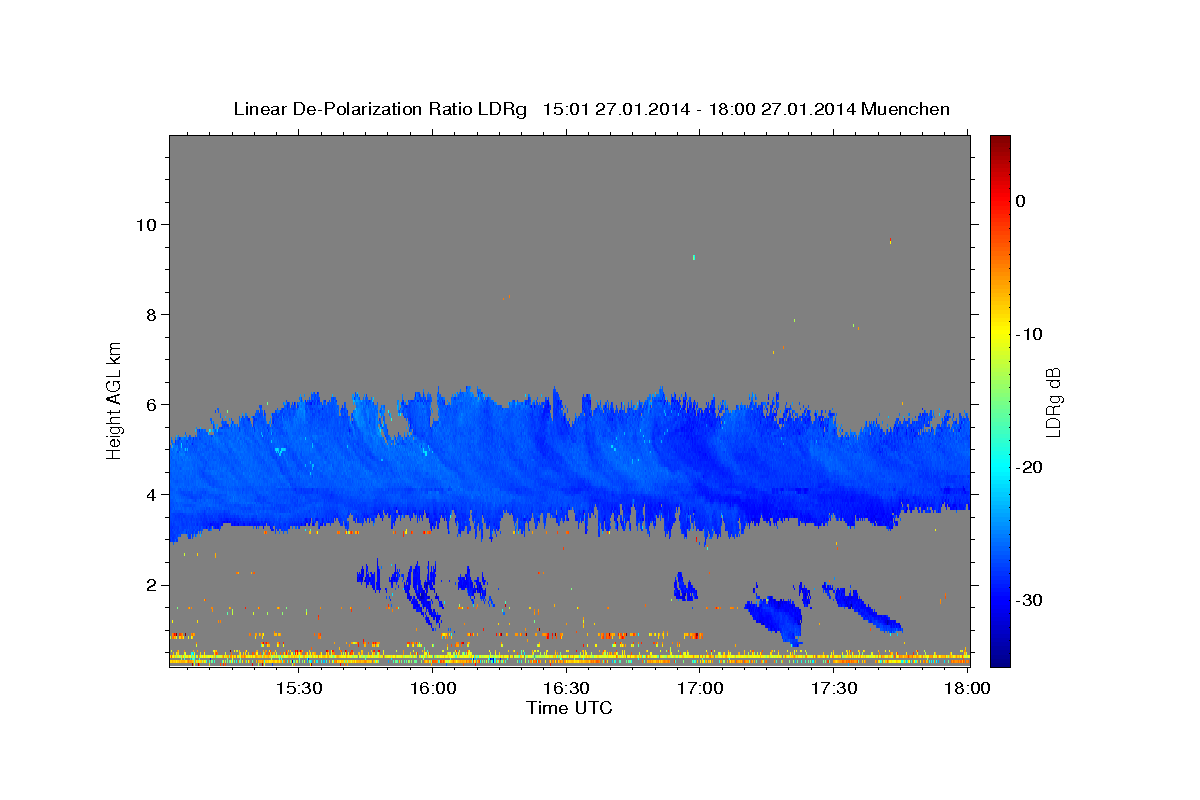Click the height tick label 6
Screen dimensions: 1200x800
pyautogui.click(x=151, y=404)
